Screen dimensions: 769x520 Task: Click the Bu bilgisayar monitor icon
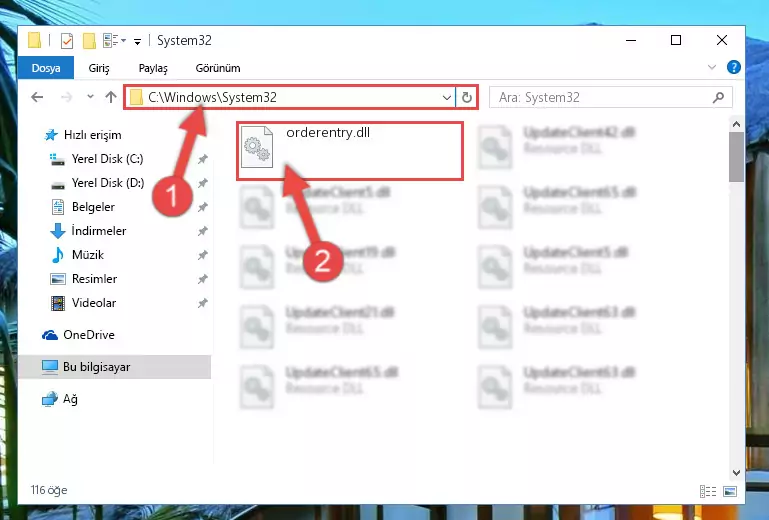[x=50, y=367]
